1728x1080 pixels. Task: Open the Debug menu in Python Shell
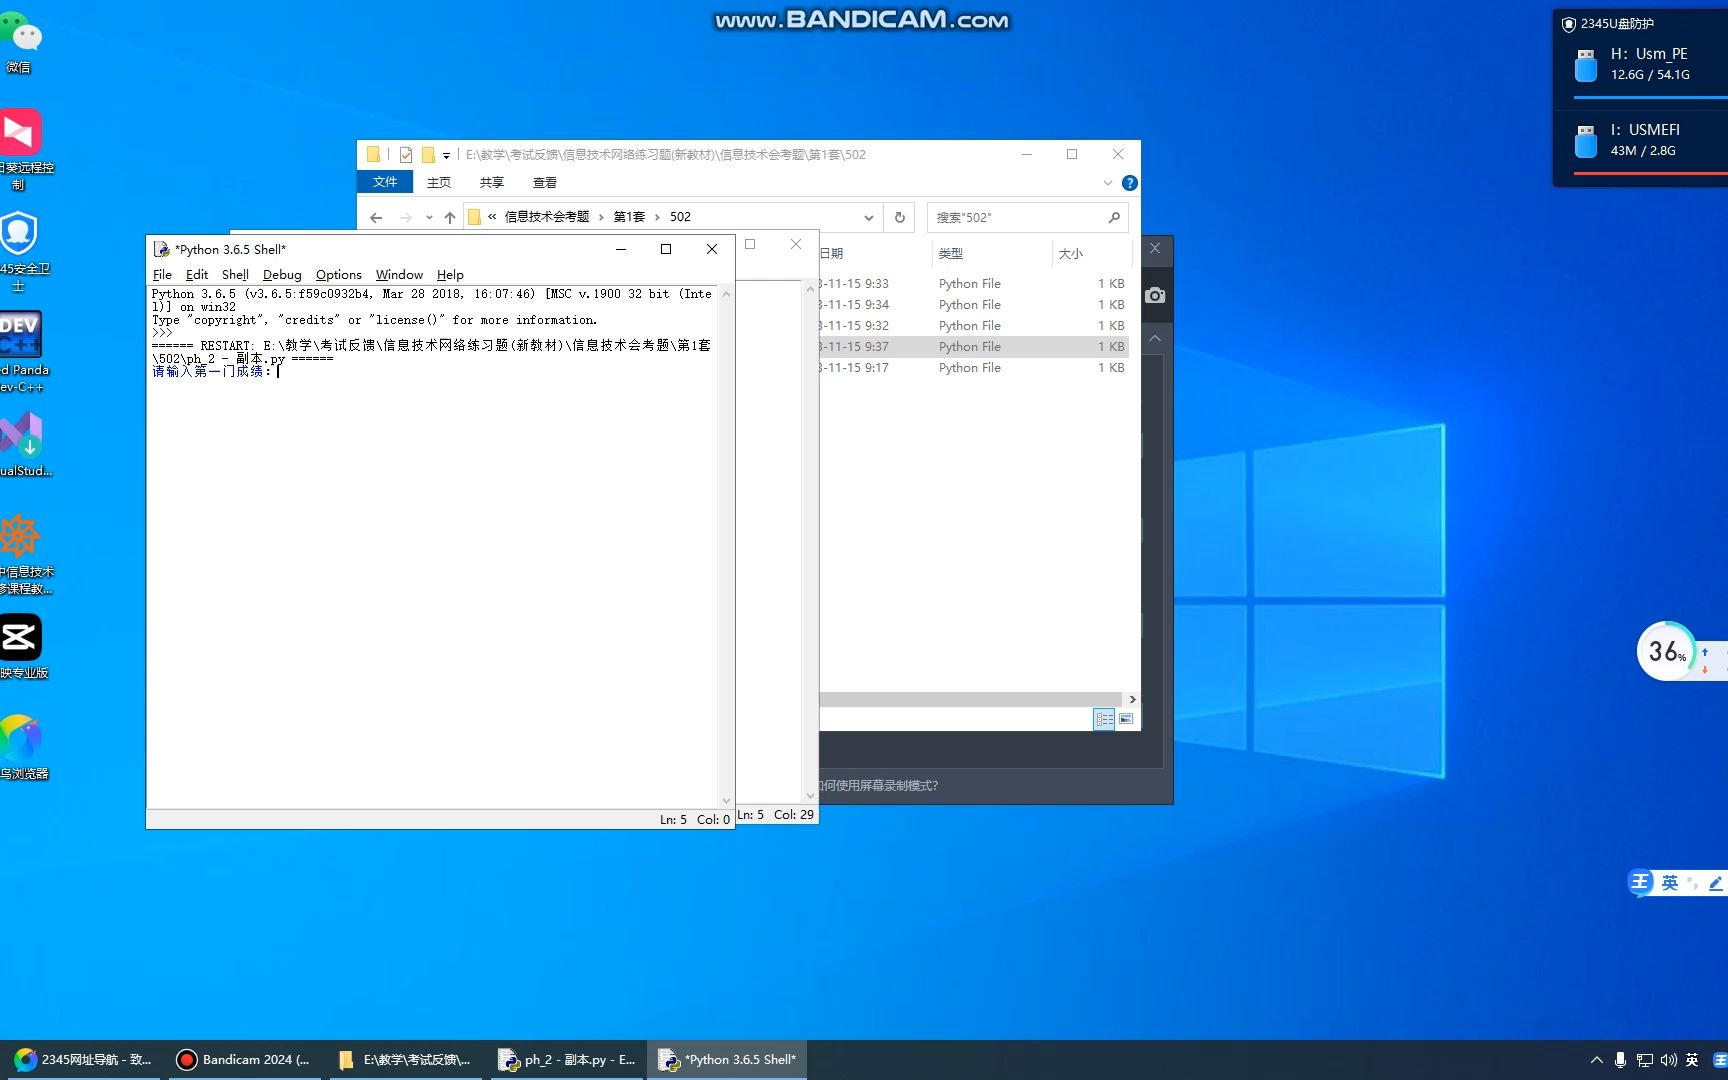click(x=282, y=275)
